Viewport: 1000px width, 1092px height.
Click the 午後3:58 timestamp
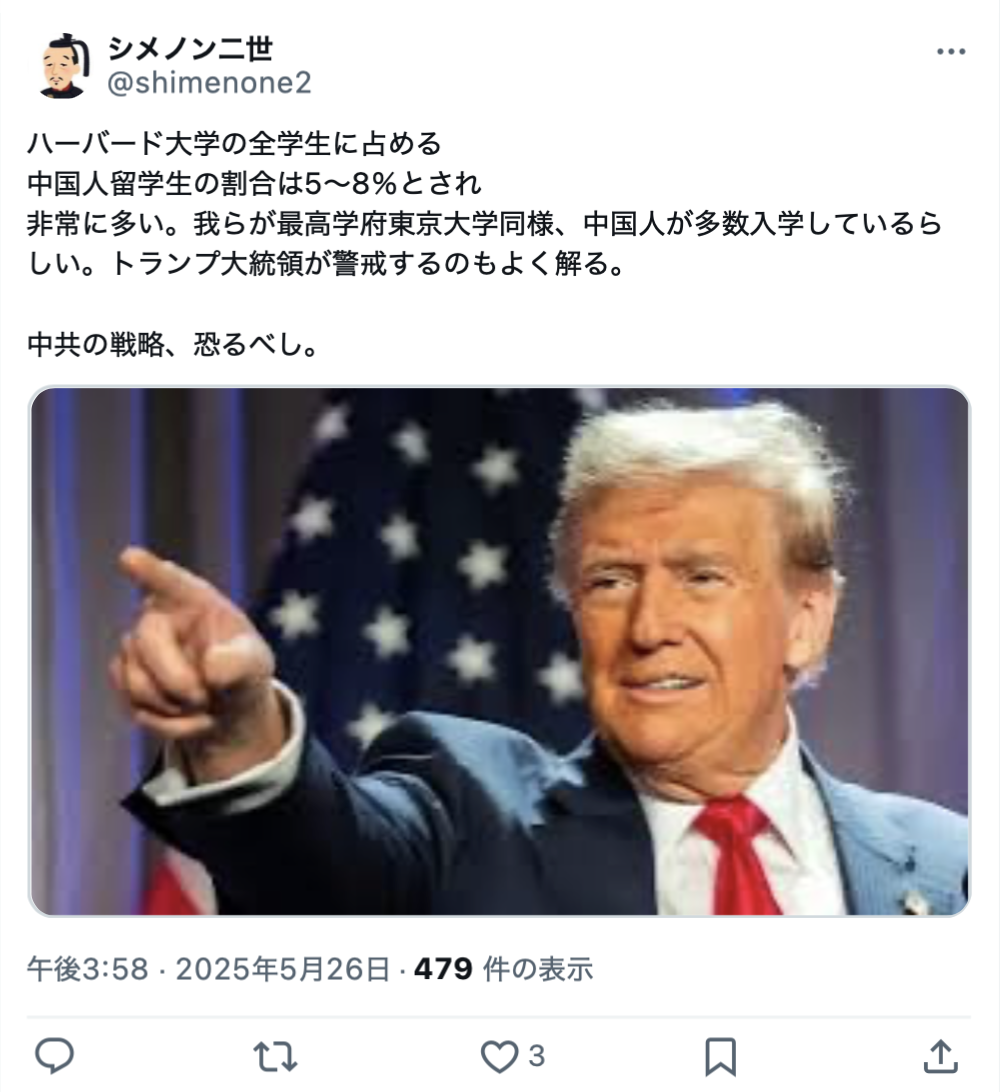click(88, 969)
